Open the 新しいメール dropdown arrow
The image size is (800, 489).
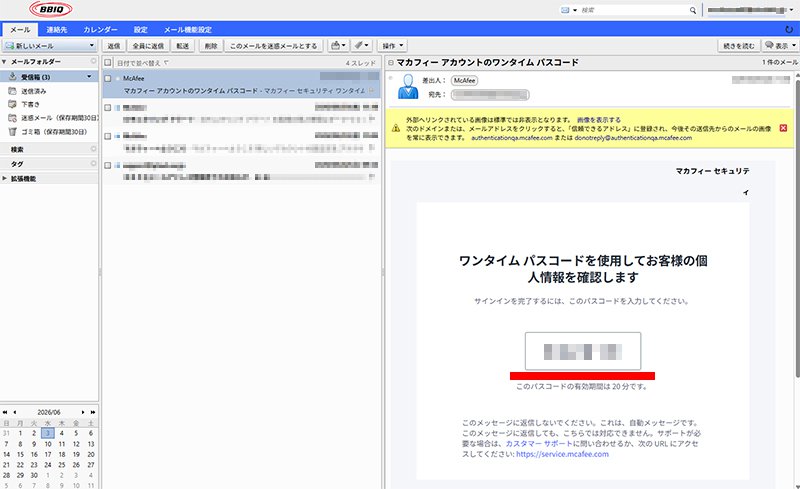click(x=92, y=46)
